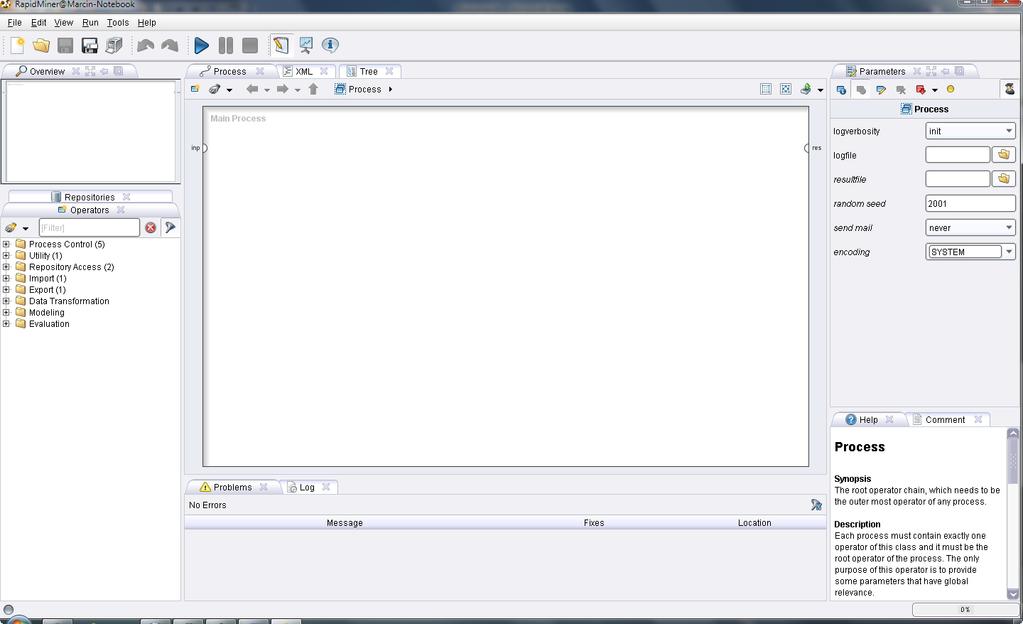Click the operator chip icon in process toolbar

(x=215, y=89)
